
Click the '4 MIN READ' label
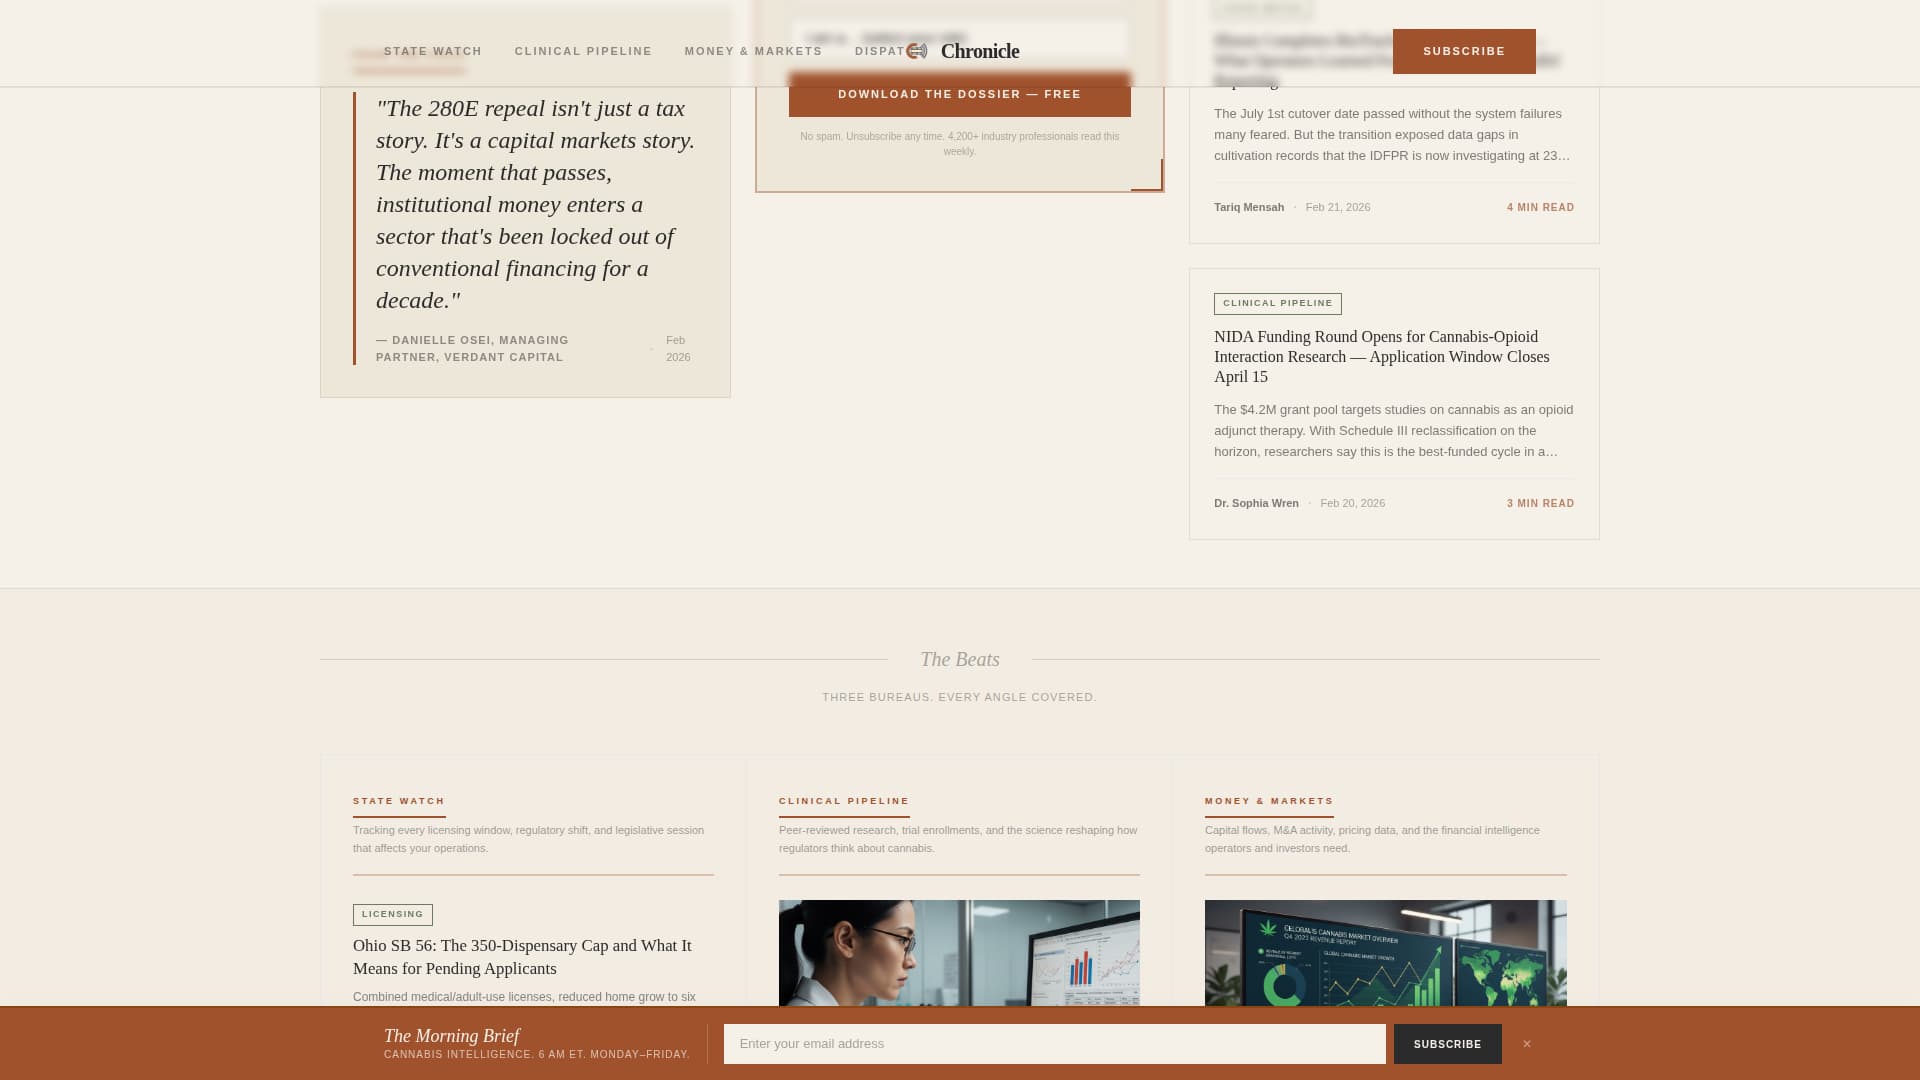[1540, 207]
